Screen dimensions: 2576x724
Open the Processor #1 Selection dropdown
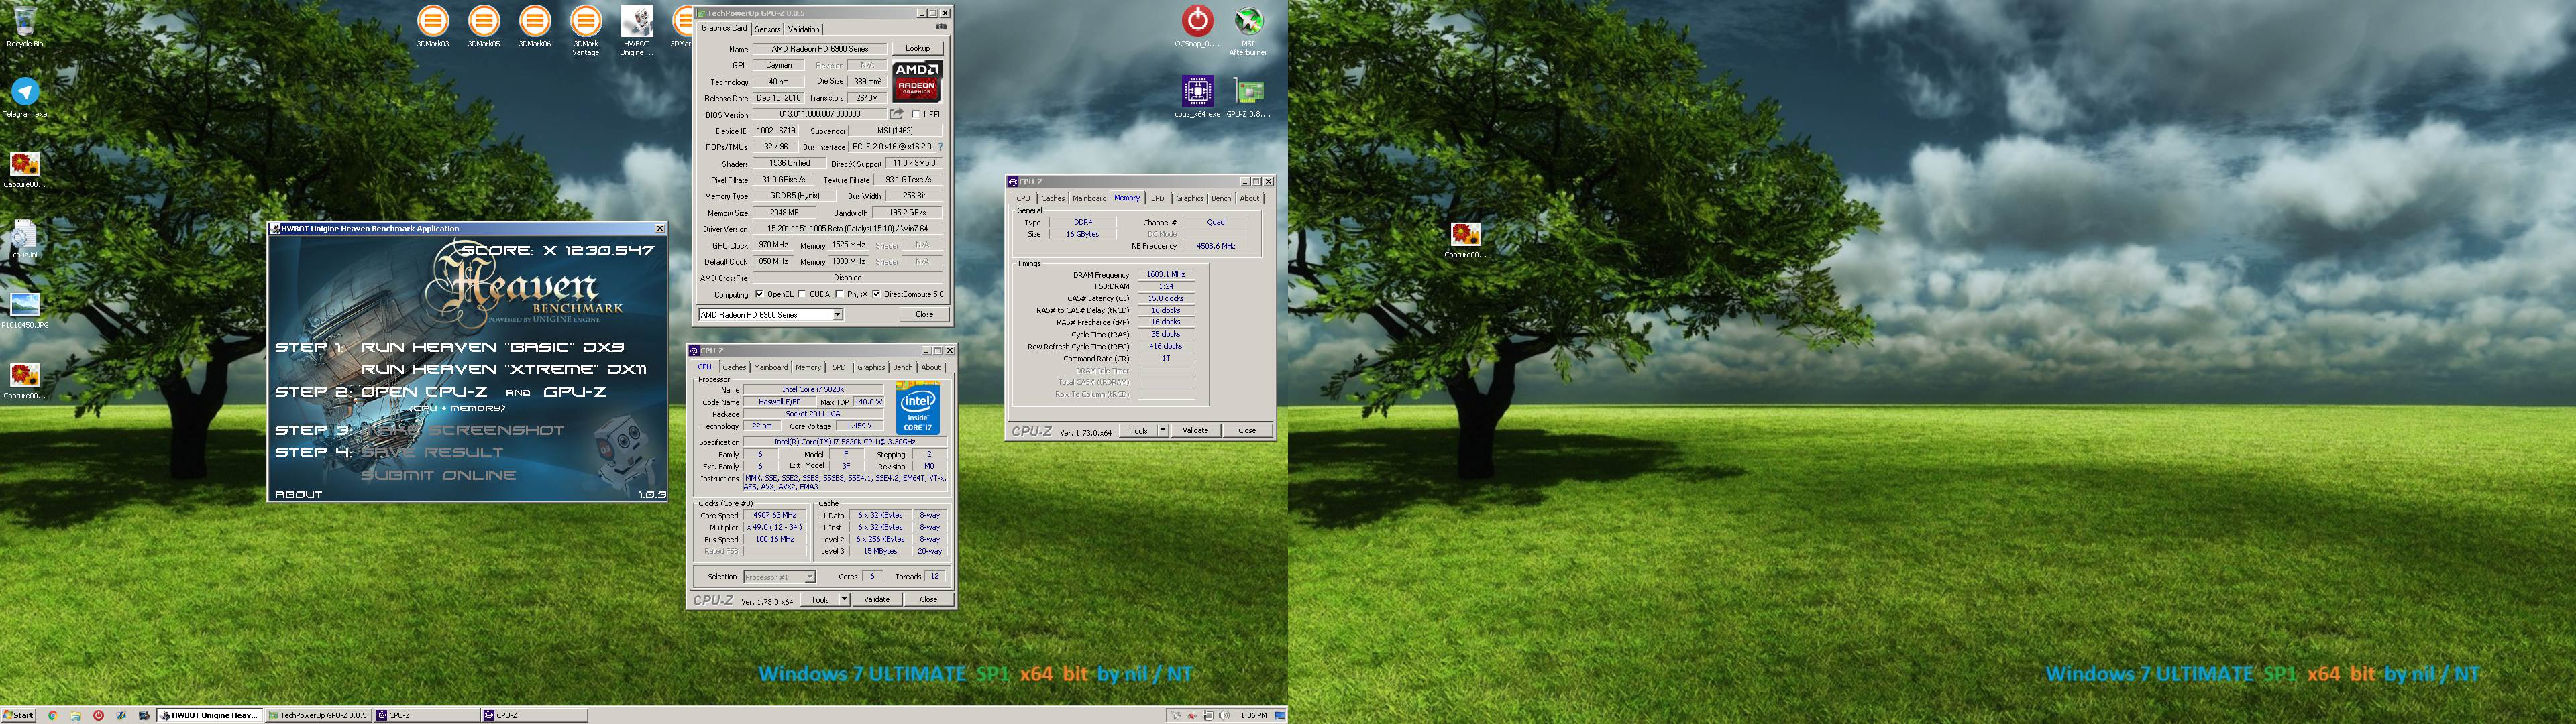(779, 577)
